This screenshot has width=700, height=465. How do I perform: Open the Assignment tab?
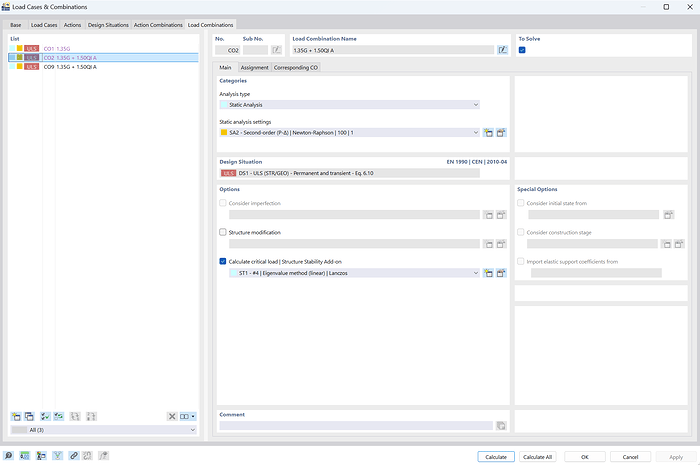click(254, 67)
